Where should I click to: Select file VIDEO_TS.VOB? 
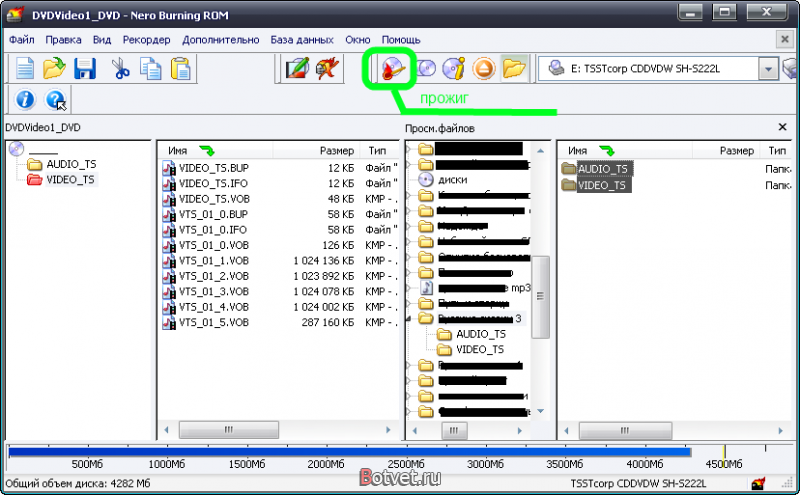(214, 199)
